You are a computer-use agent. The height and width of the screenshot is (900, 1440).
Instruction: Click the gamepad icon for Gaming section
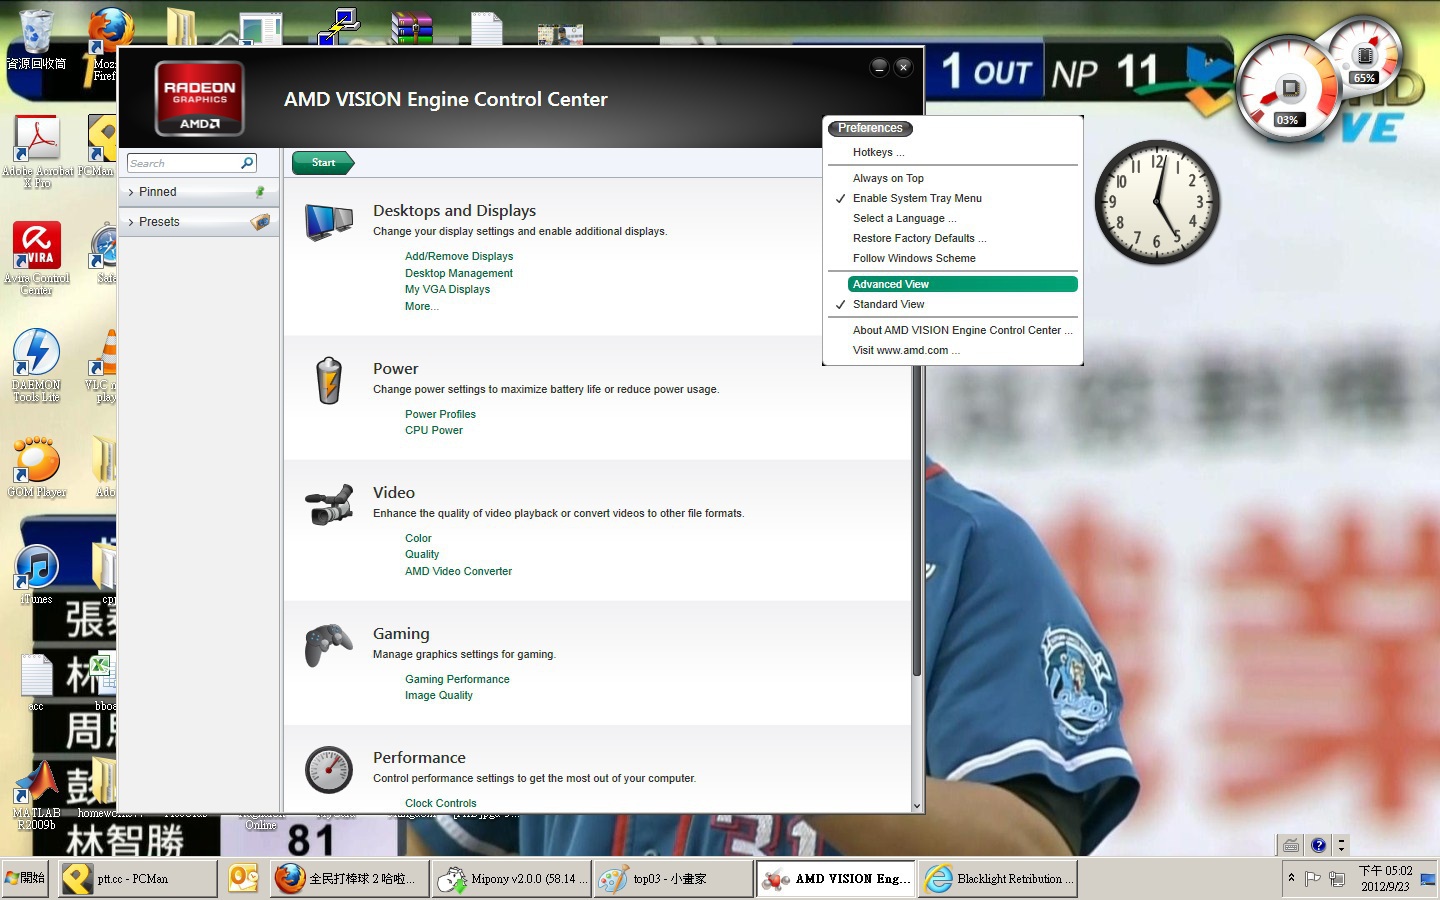329,645
